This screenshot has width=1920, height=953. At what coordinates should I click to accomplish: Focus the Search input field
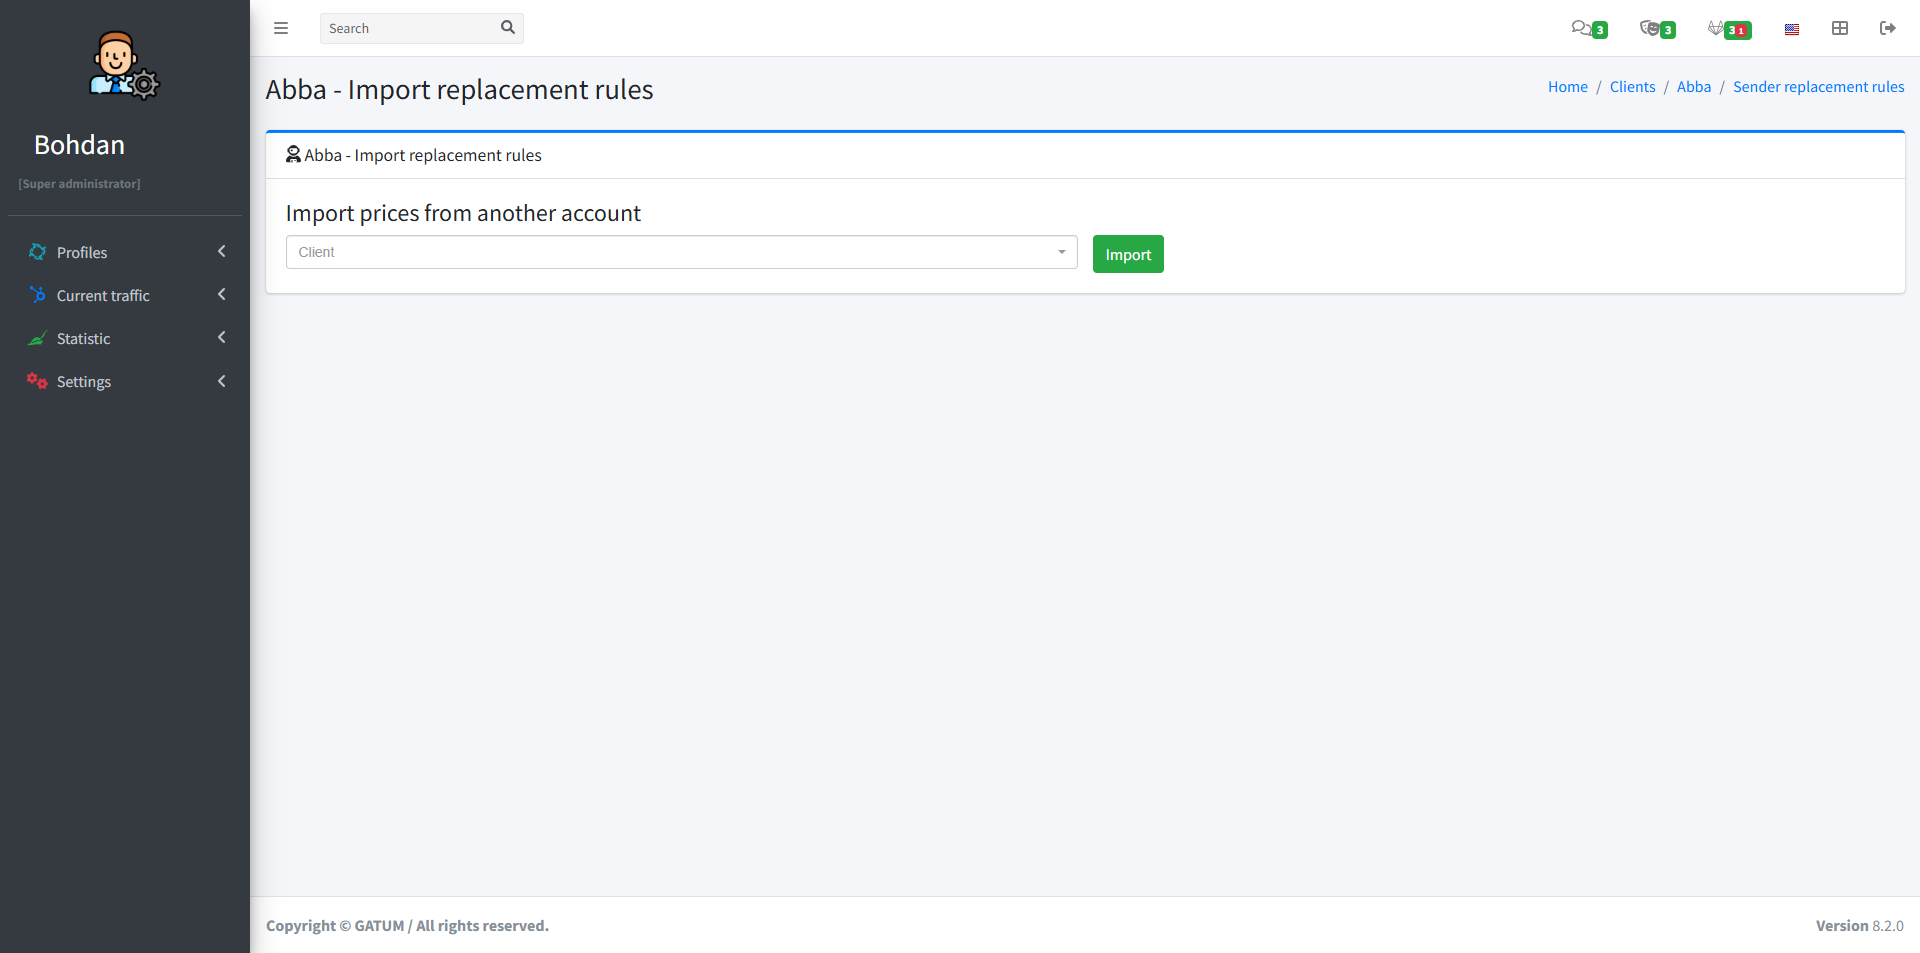[x=410, y=28]
